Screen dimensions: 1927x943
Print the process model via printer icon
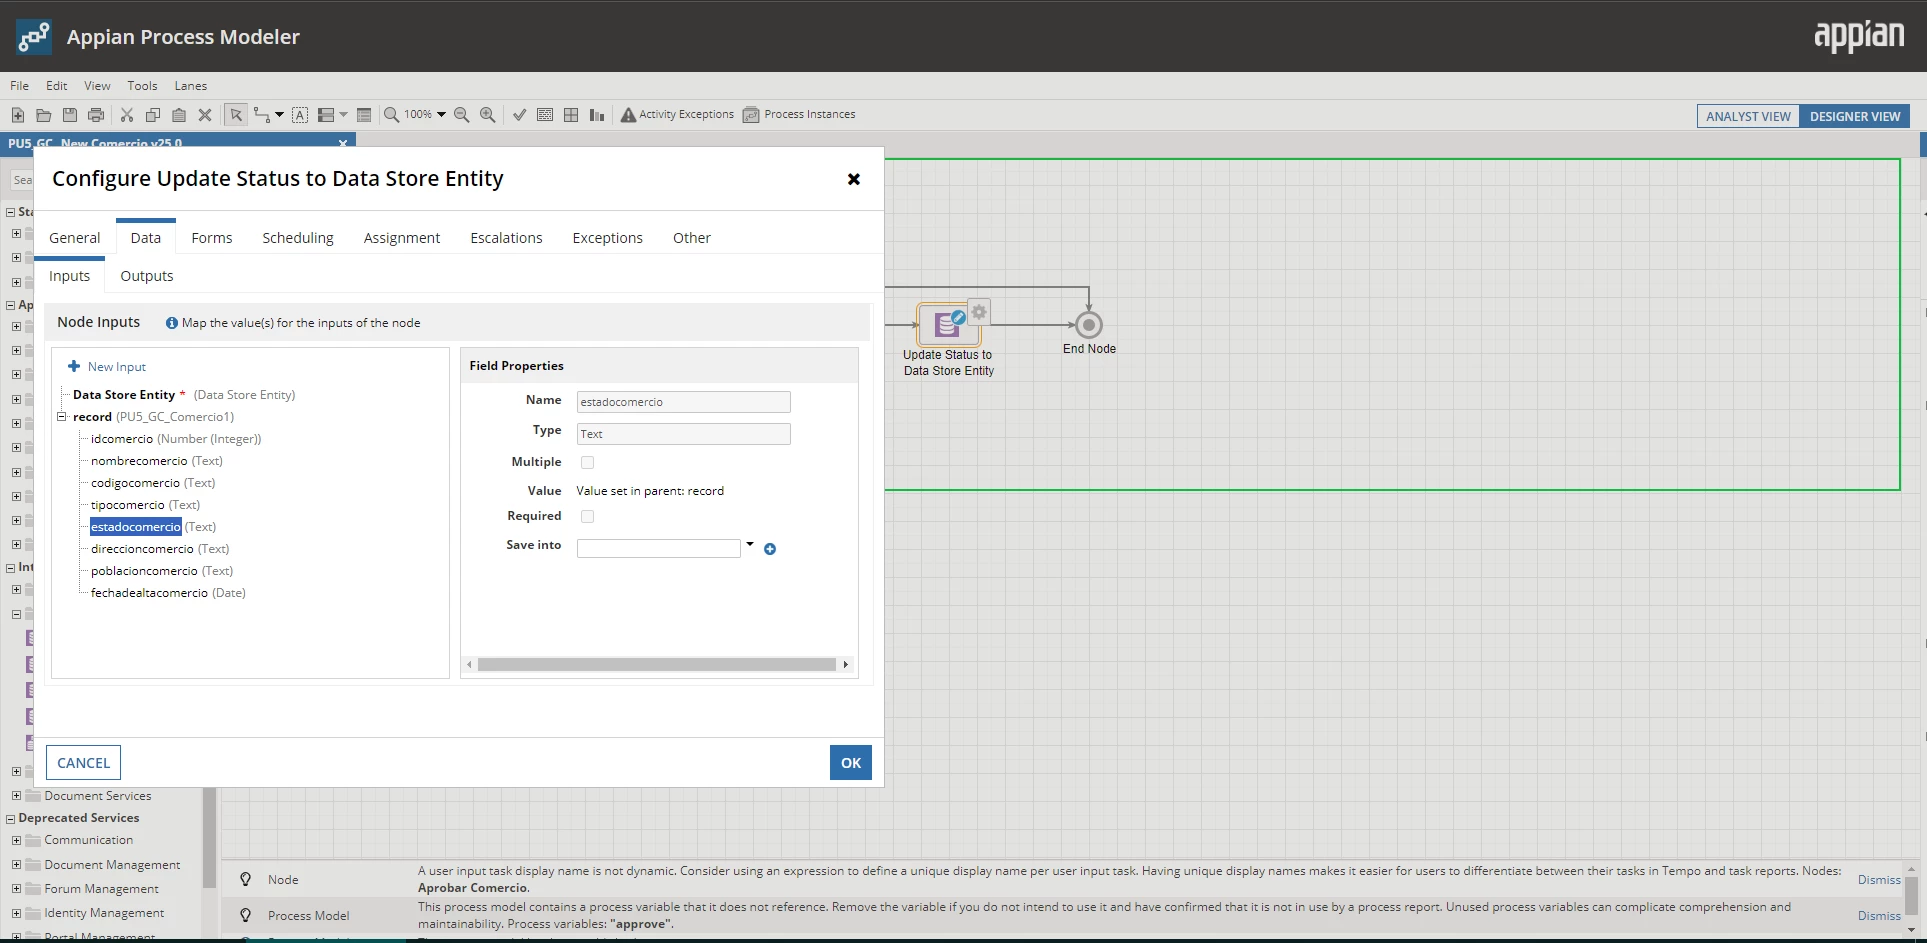coord(96,115)
